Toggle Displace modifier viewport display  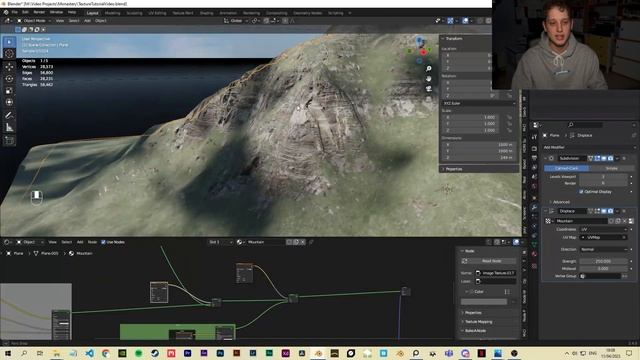click(x=604, y=211)
